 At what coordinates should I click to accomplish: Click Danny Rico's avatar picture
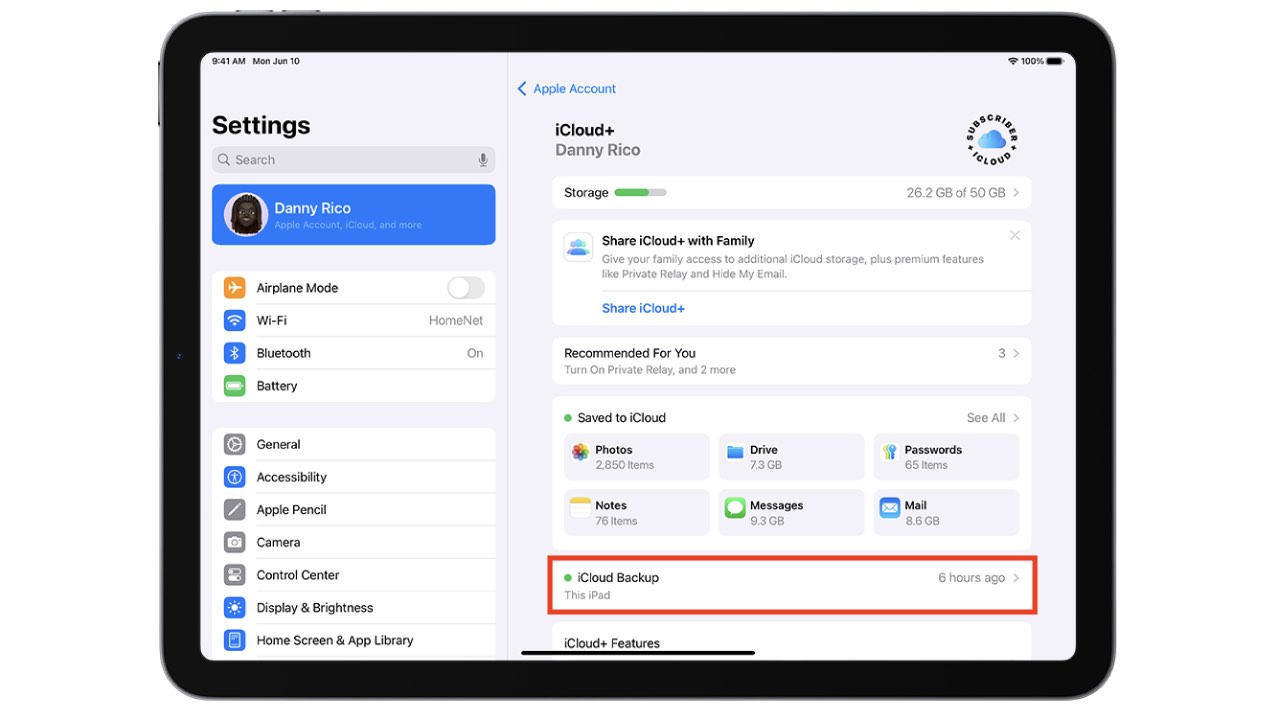click(245, 214)
